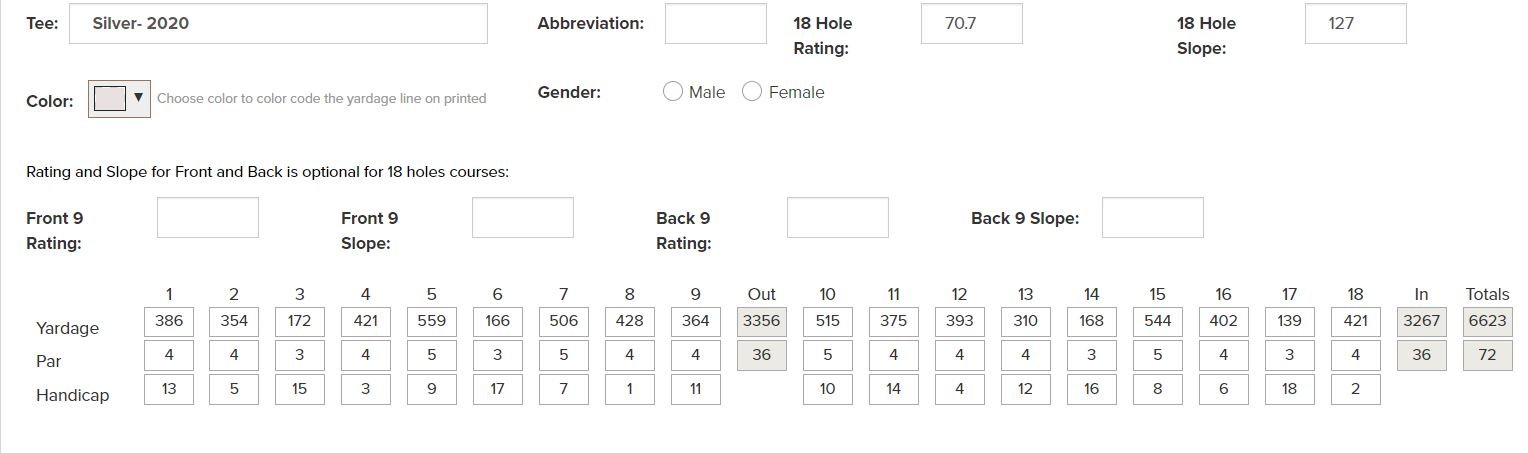1528x453 pixels.
Task: Click the tee color swatch
Action: coord(109,98)
